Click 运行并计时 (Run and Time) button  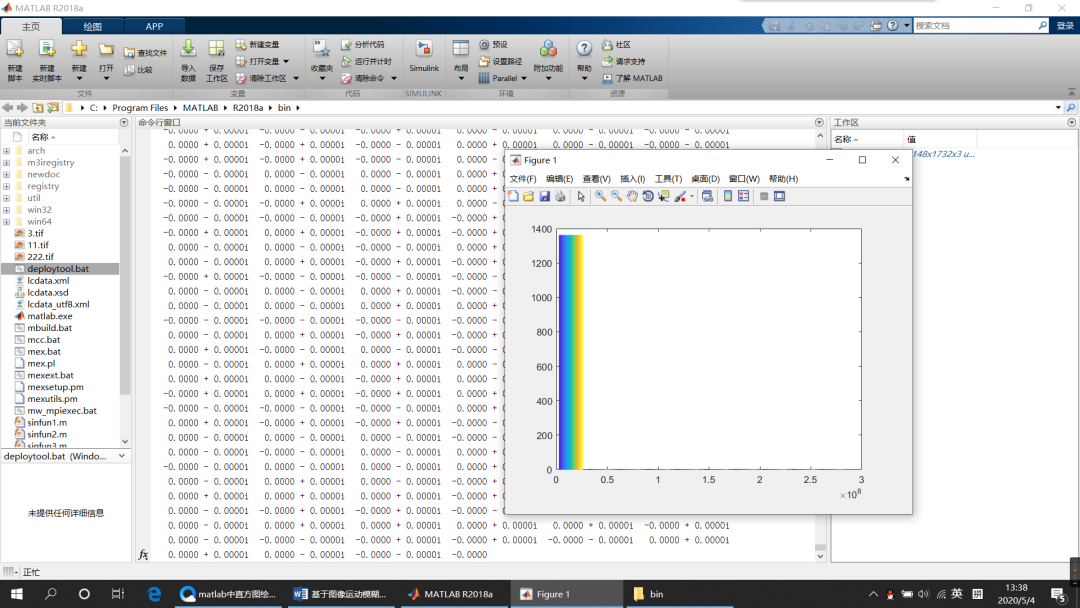[366, 61]
